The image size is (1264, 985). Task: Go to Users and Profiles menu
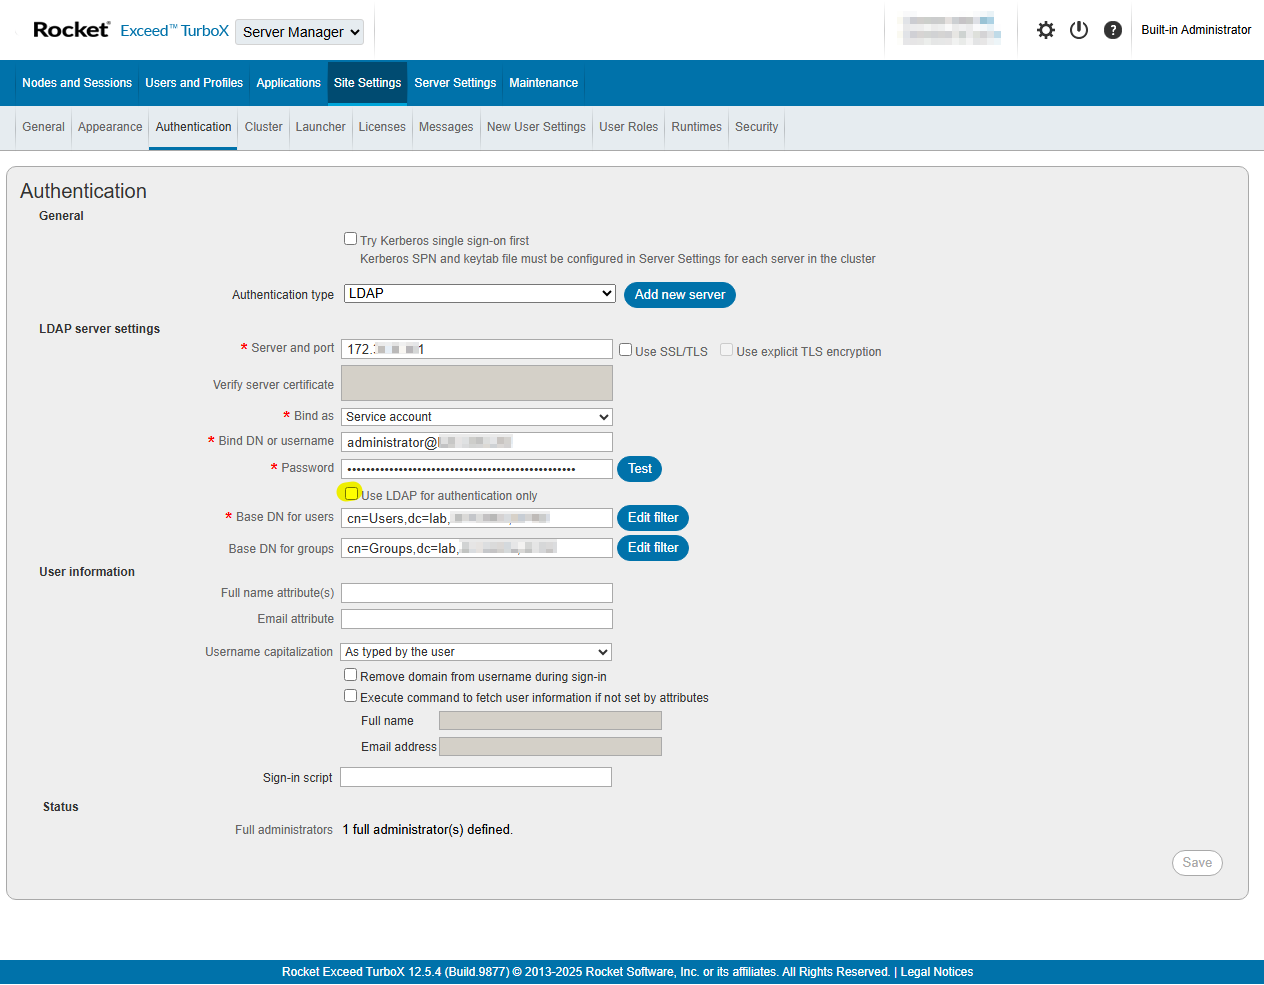[x=194, y=83]
